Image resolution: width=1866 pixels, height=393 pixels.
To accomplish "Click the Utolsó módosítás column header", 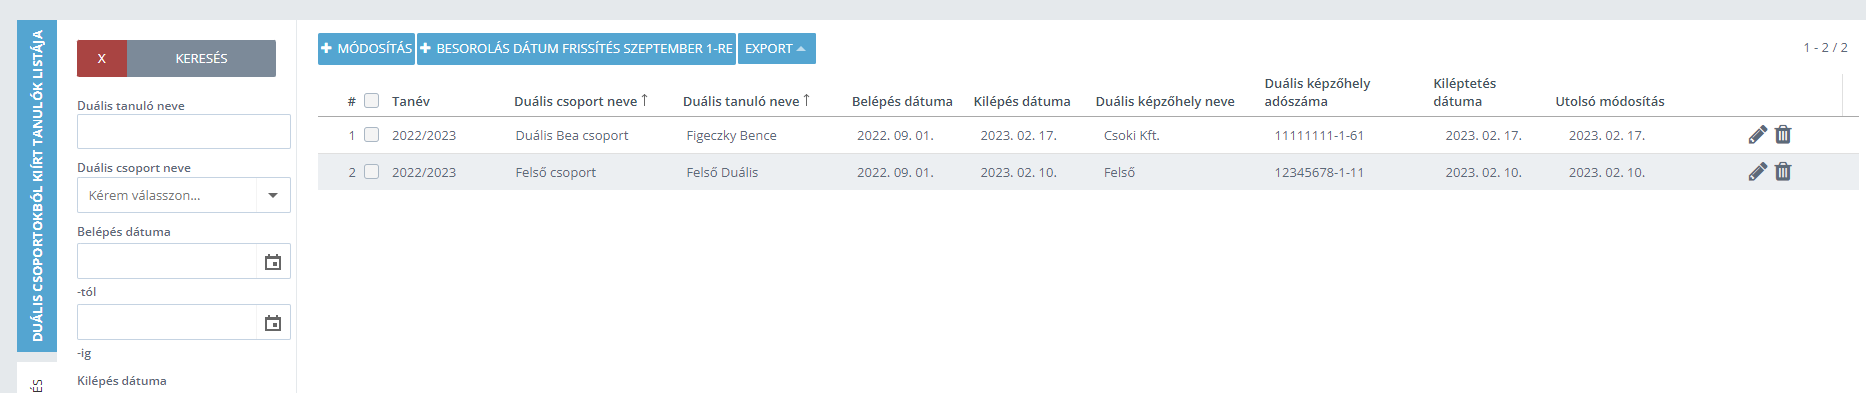I will [x=1610, y=101].
